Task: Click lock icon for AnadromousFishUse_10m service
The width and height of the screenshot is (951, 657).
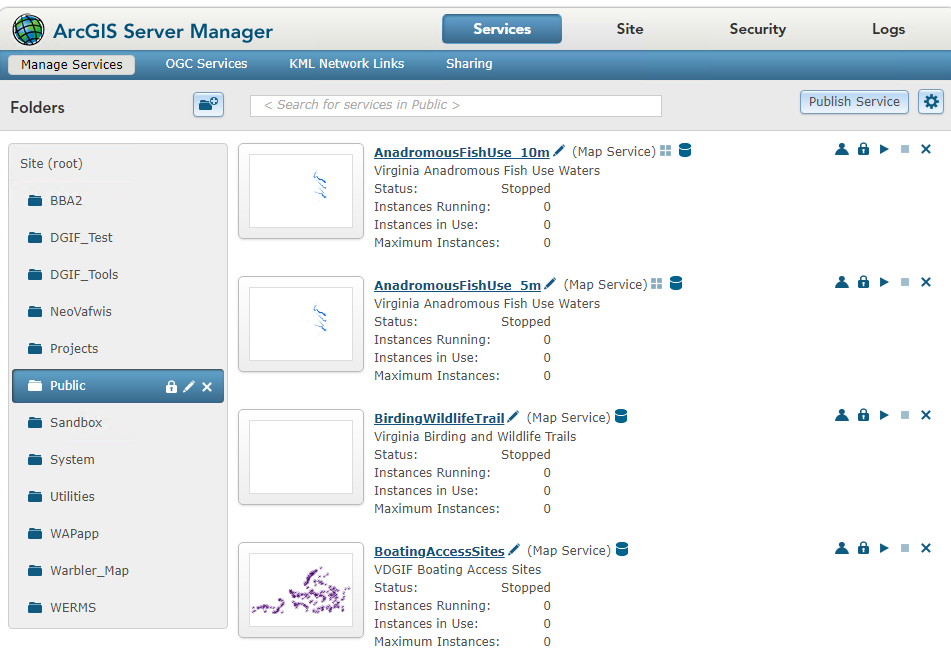Action: coord(863,149)
